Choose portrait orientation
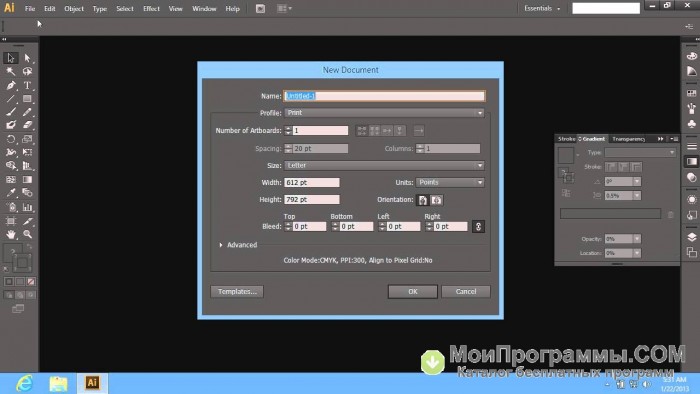700x394 pixels. (x=422, y=200)
